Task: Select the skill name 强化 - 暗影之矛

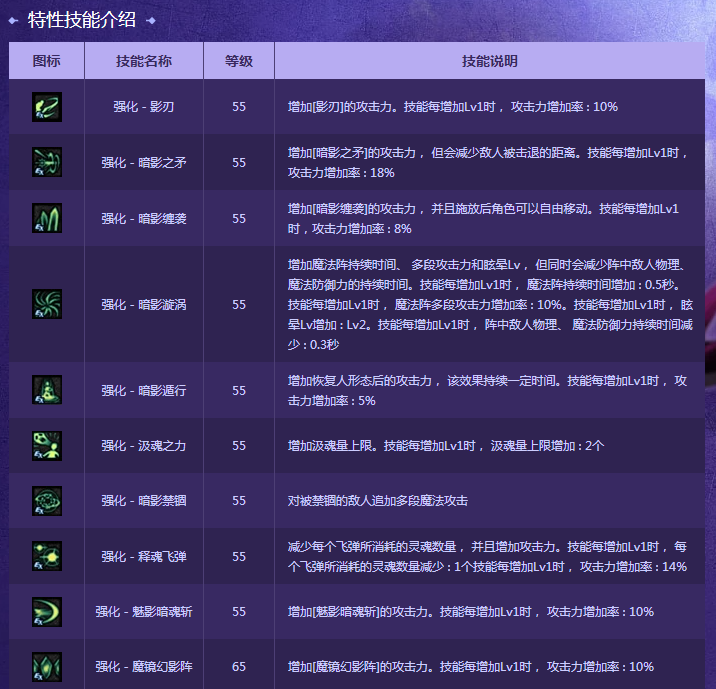Action: click(144, 163)
